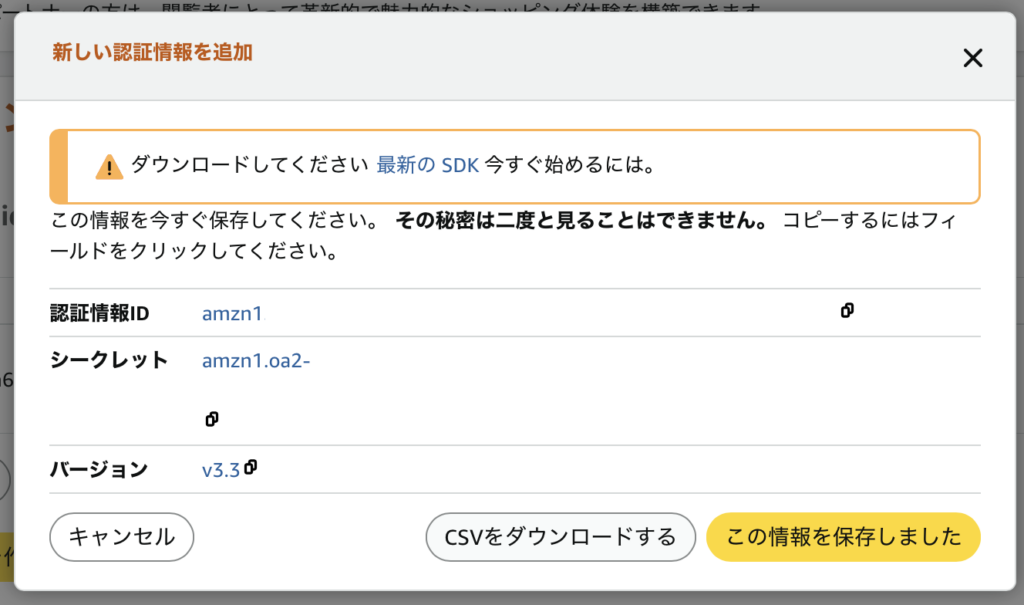This screenshot has width=1024, height=605.
Task: Copy the version using the icon beside v3.3
Action: [x=251, y=467]
